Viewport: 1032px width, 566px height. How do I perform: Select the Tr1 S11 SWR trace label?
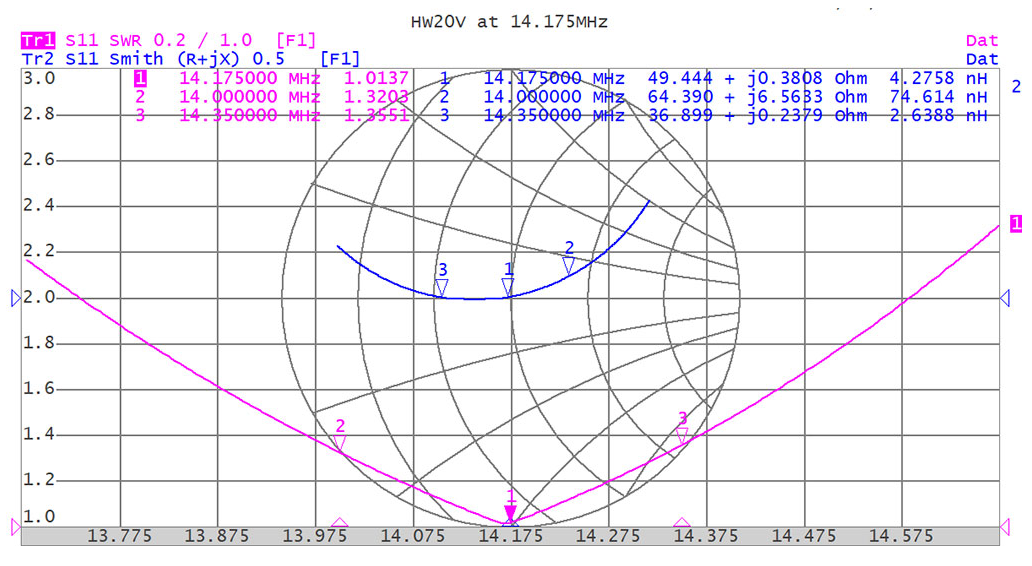tap(168, 40)
